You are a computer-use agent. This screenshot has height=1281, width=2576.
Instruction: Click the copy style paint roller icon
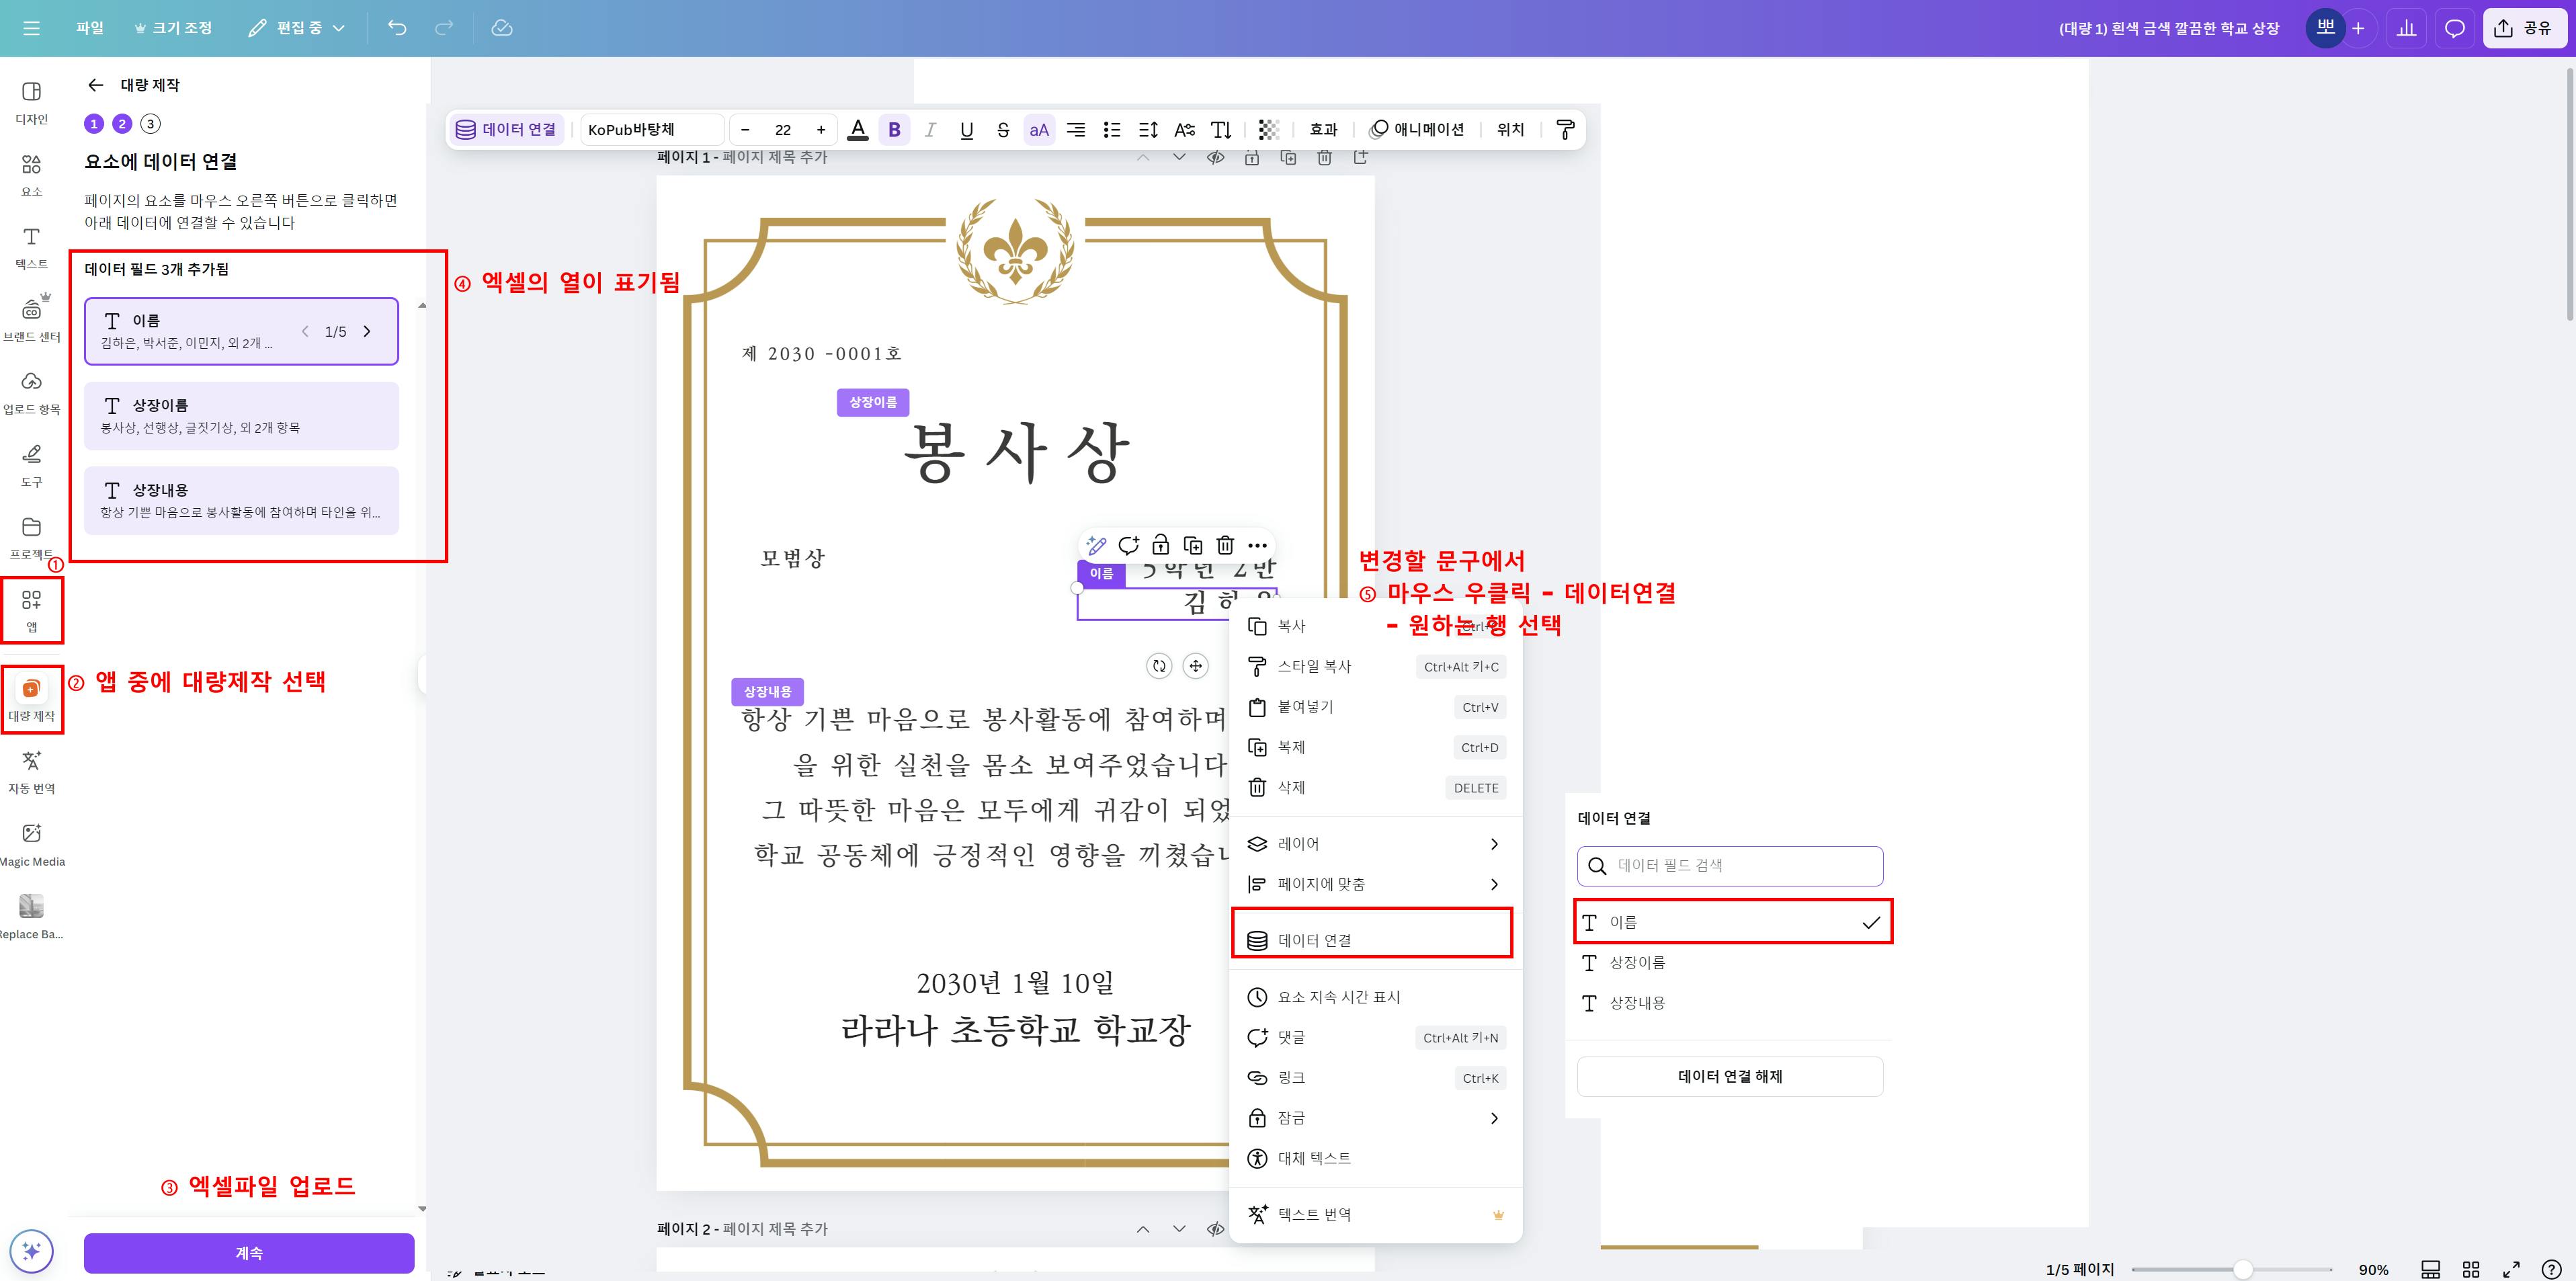[1565, 130]
